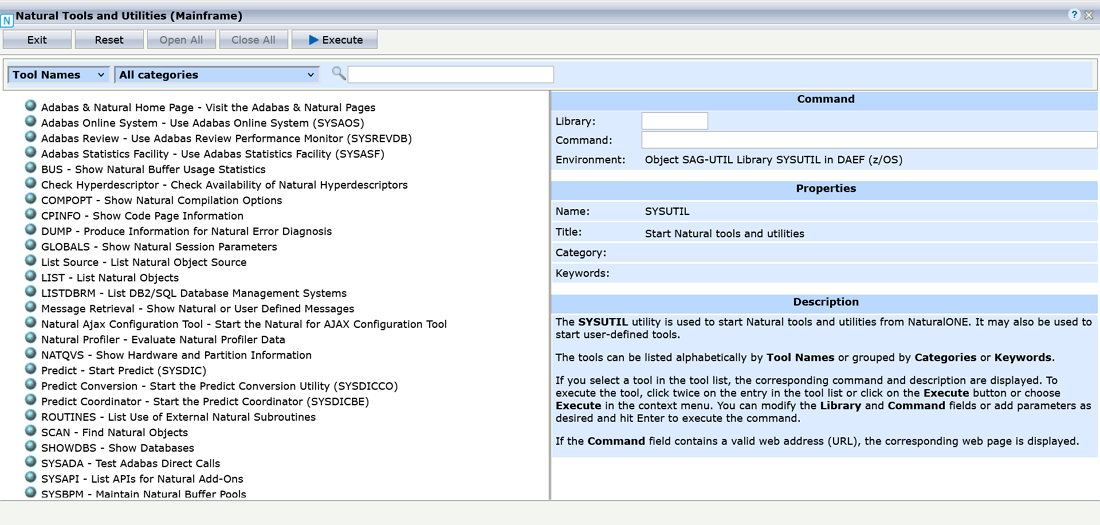Select Predict Conversion Utility (SYSDICCO) entry
1100x525 pixels.
[220, 386]
